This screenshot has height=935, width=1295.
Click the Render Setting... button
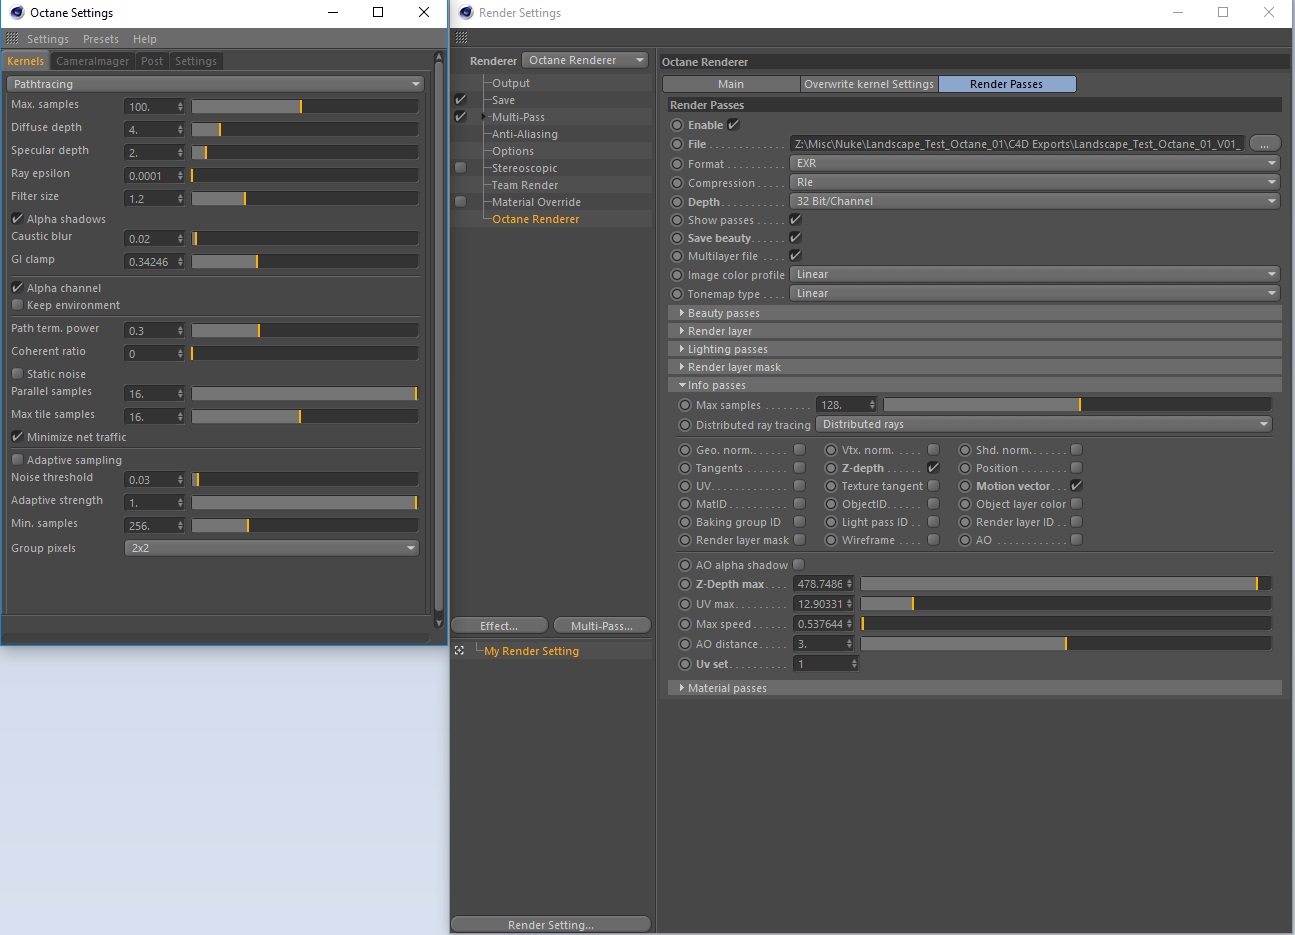coord(551,925)
